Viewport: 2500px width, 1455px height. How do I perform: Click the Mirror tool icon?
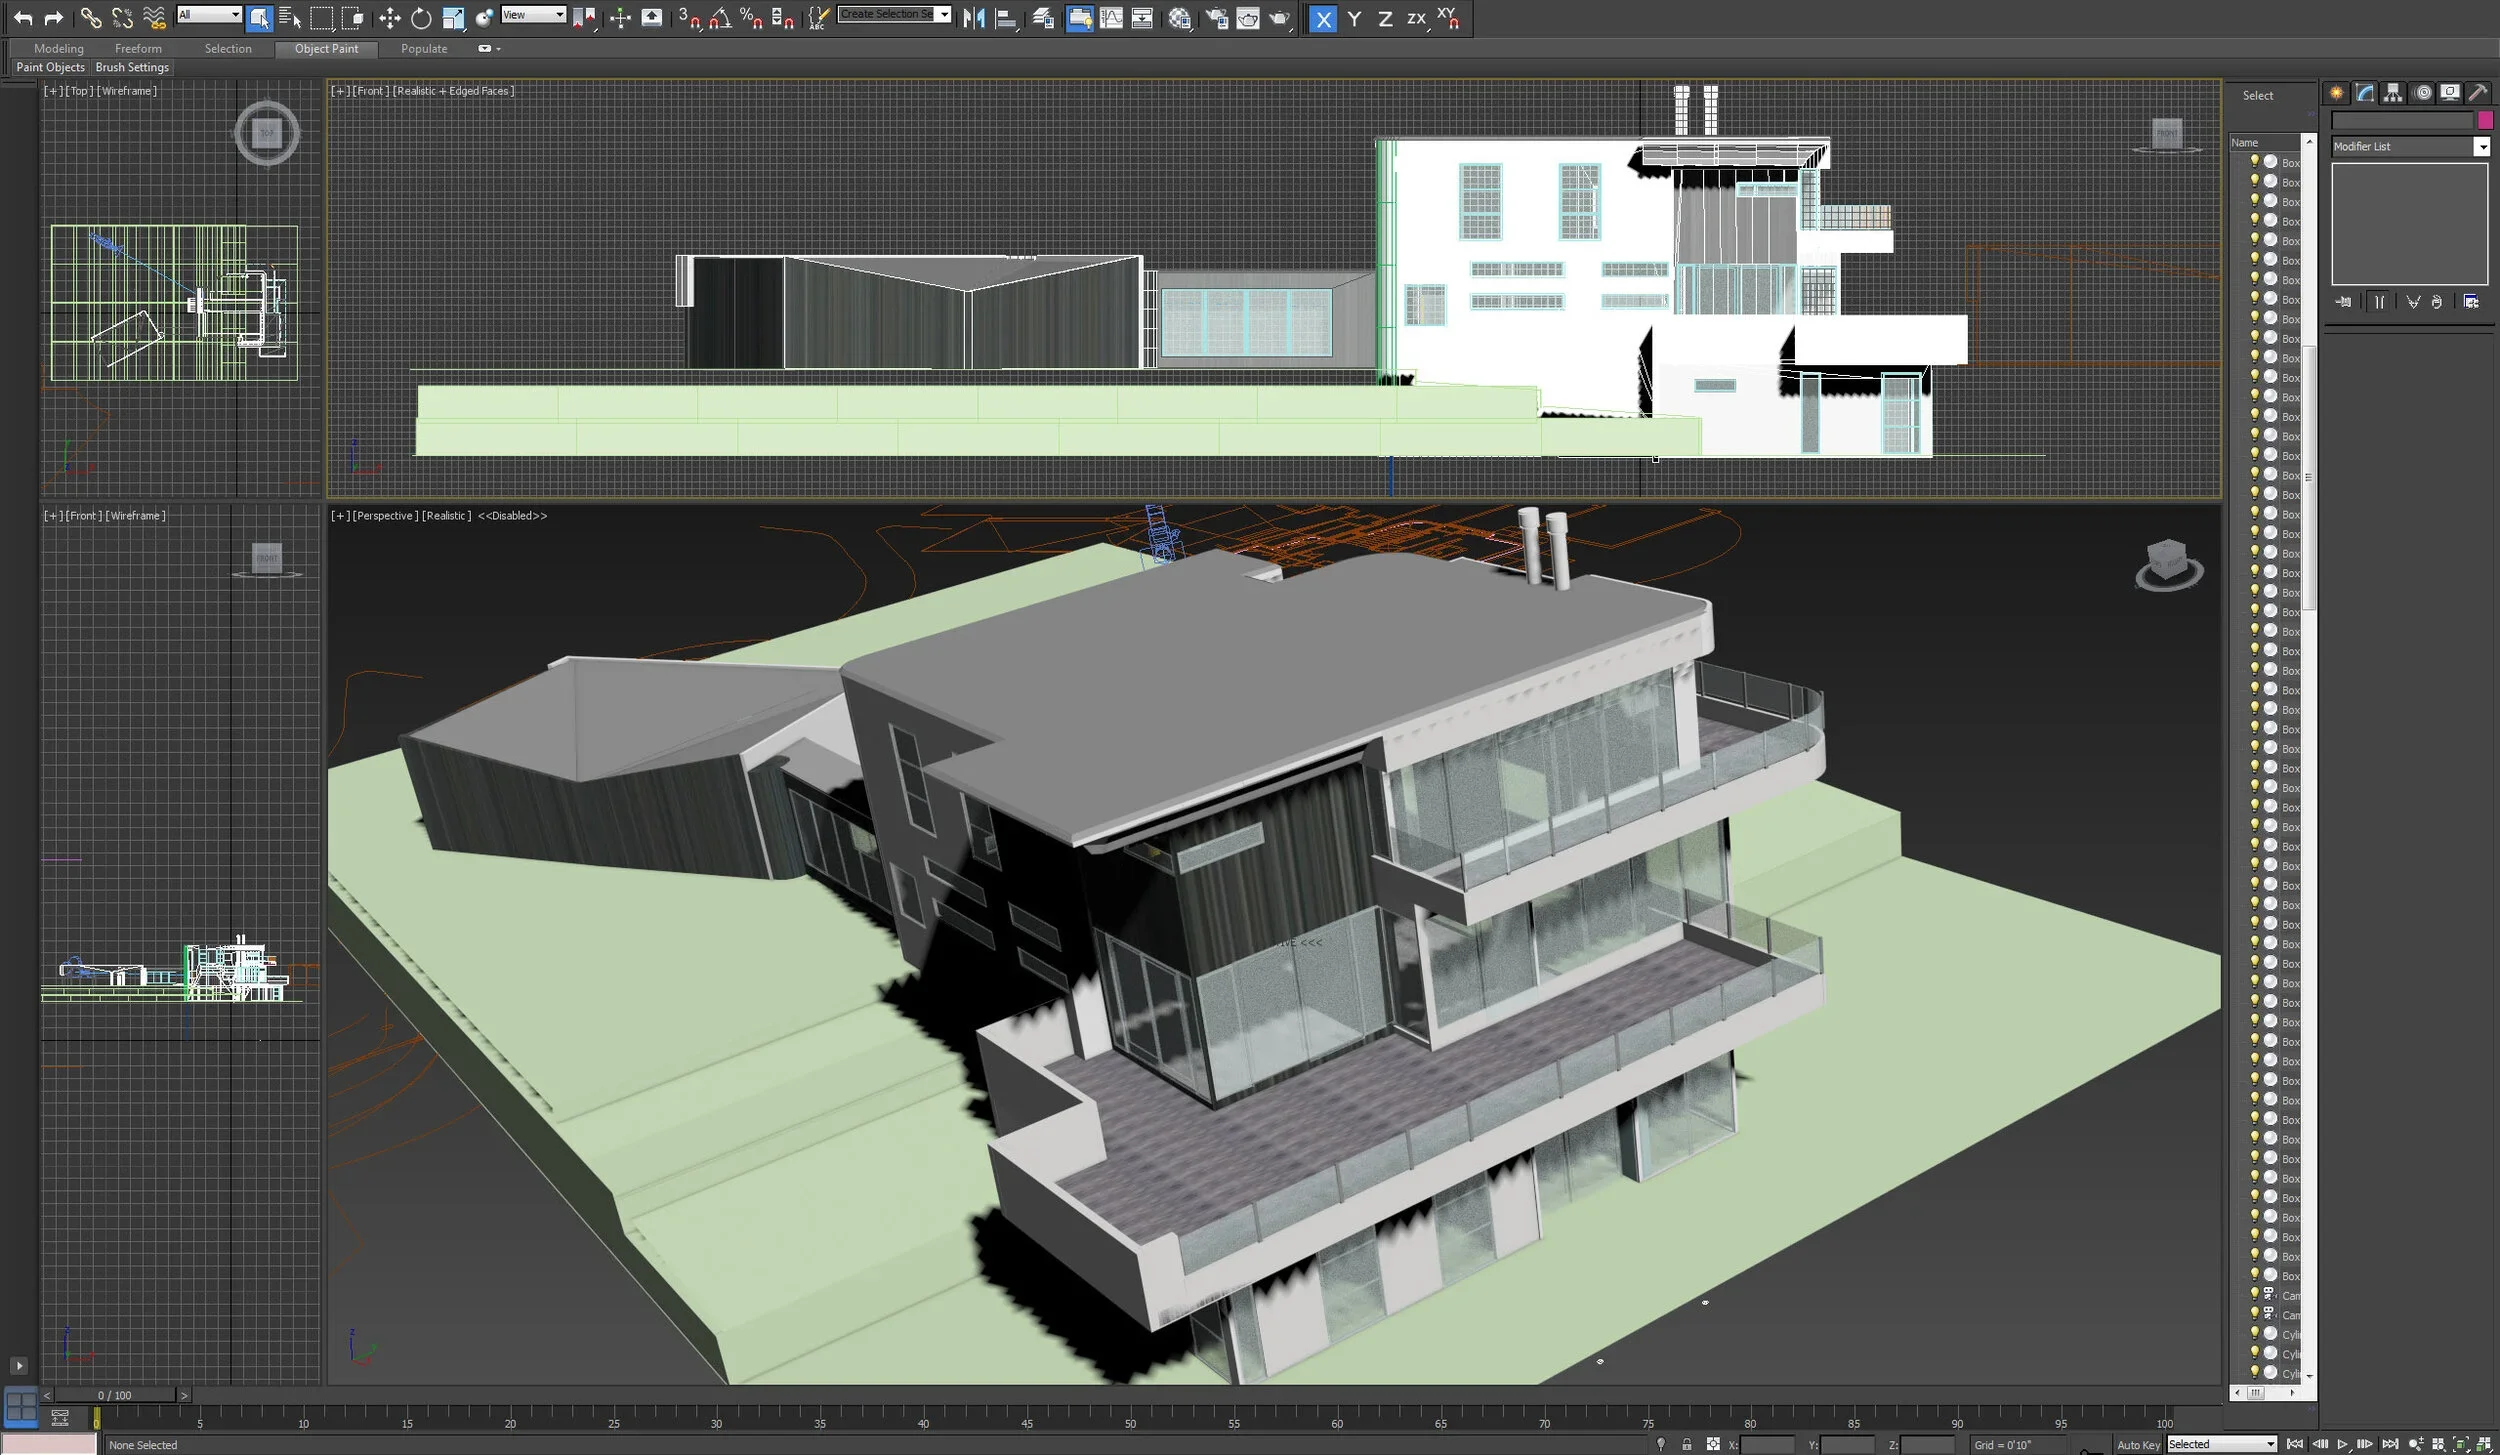click(974, 18)
